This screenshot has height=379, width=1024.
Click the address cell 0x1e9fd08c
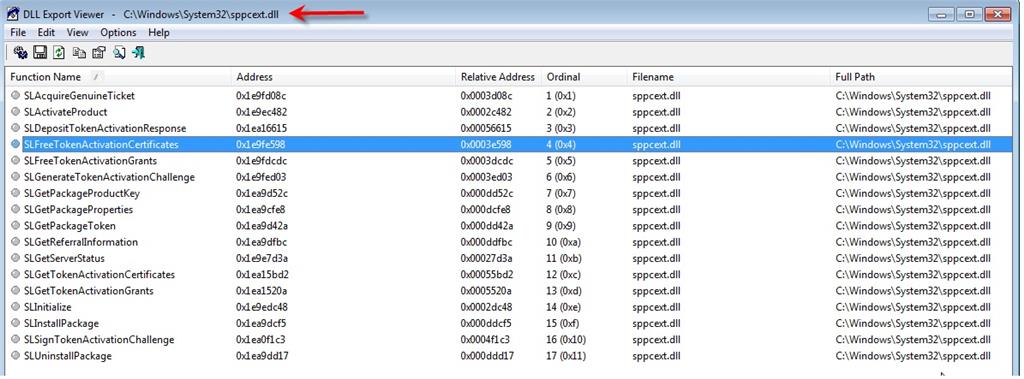261,95
